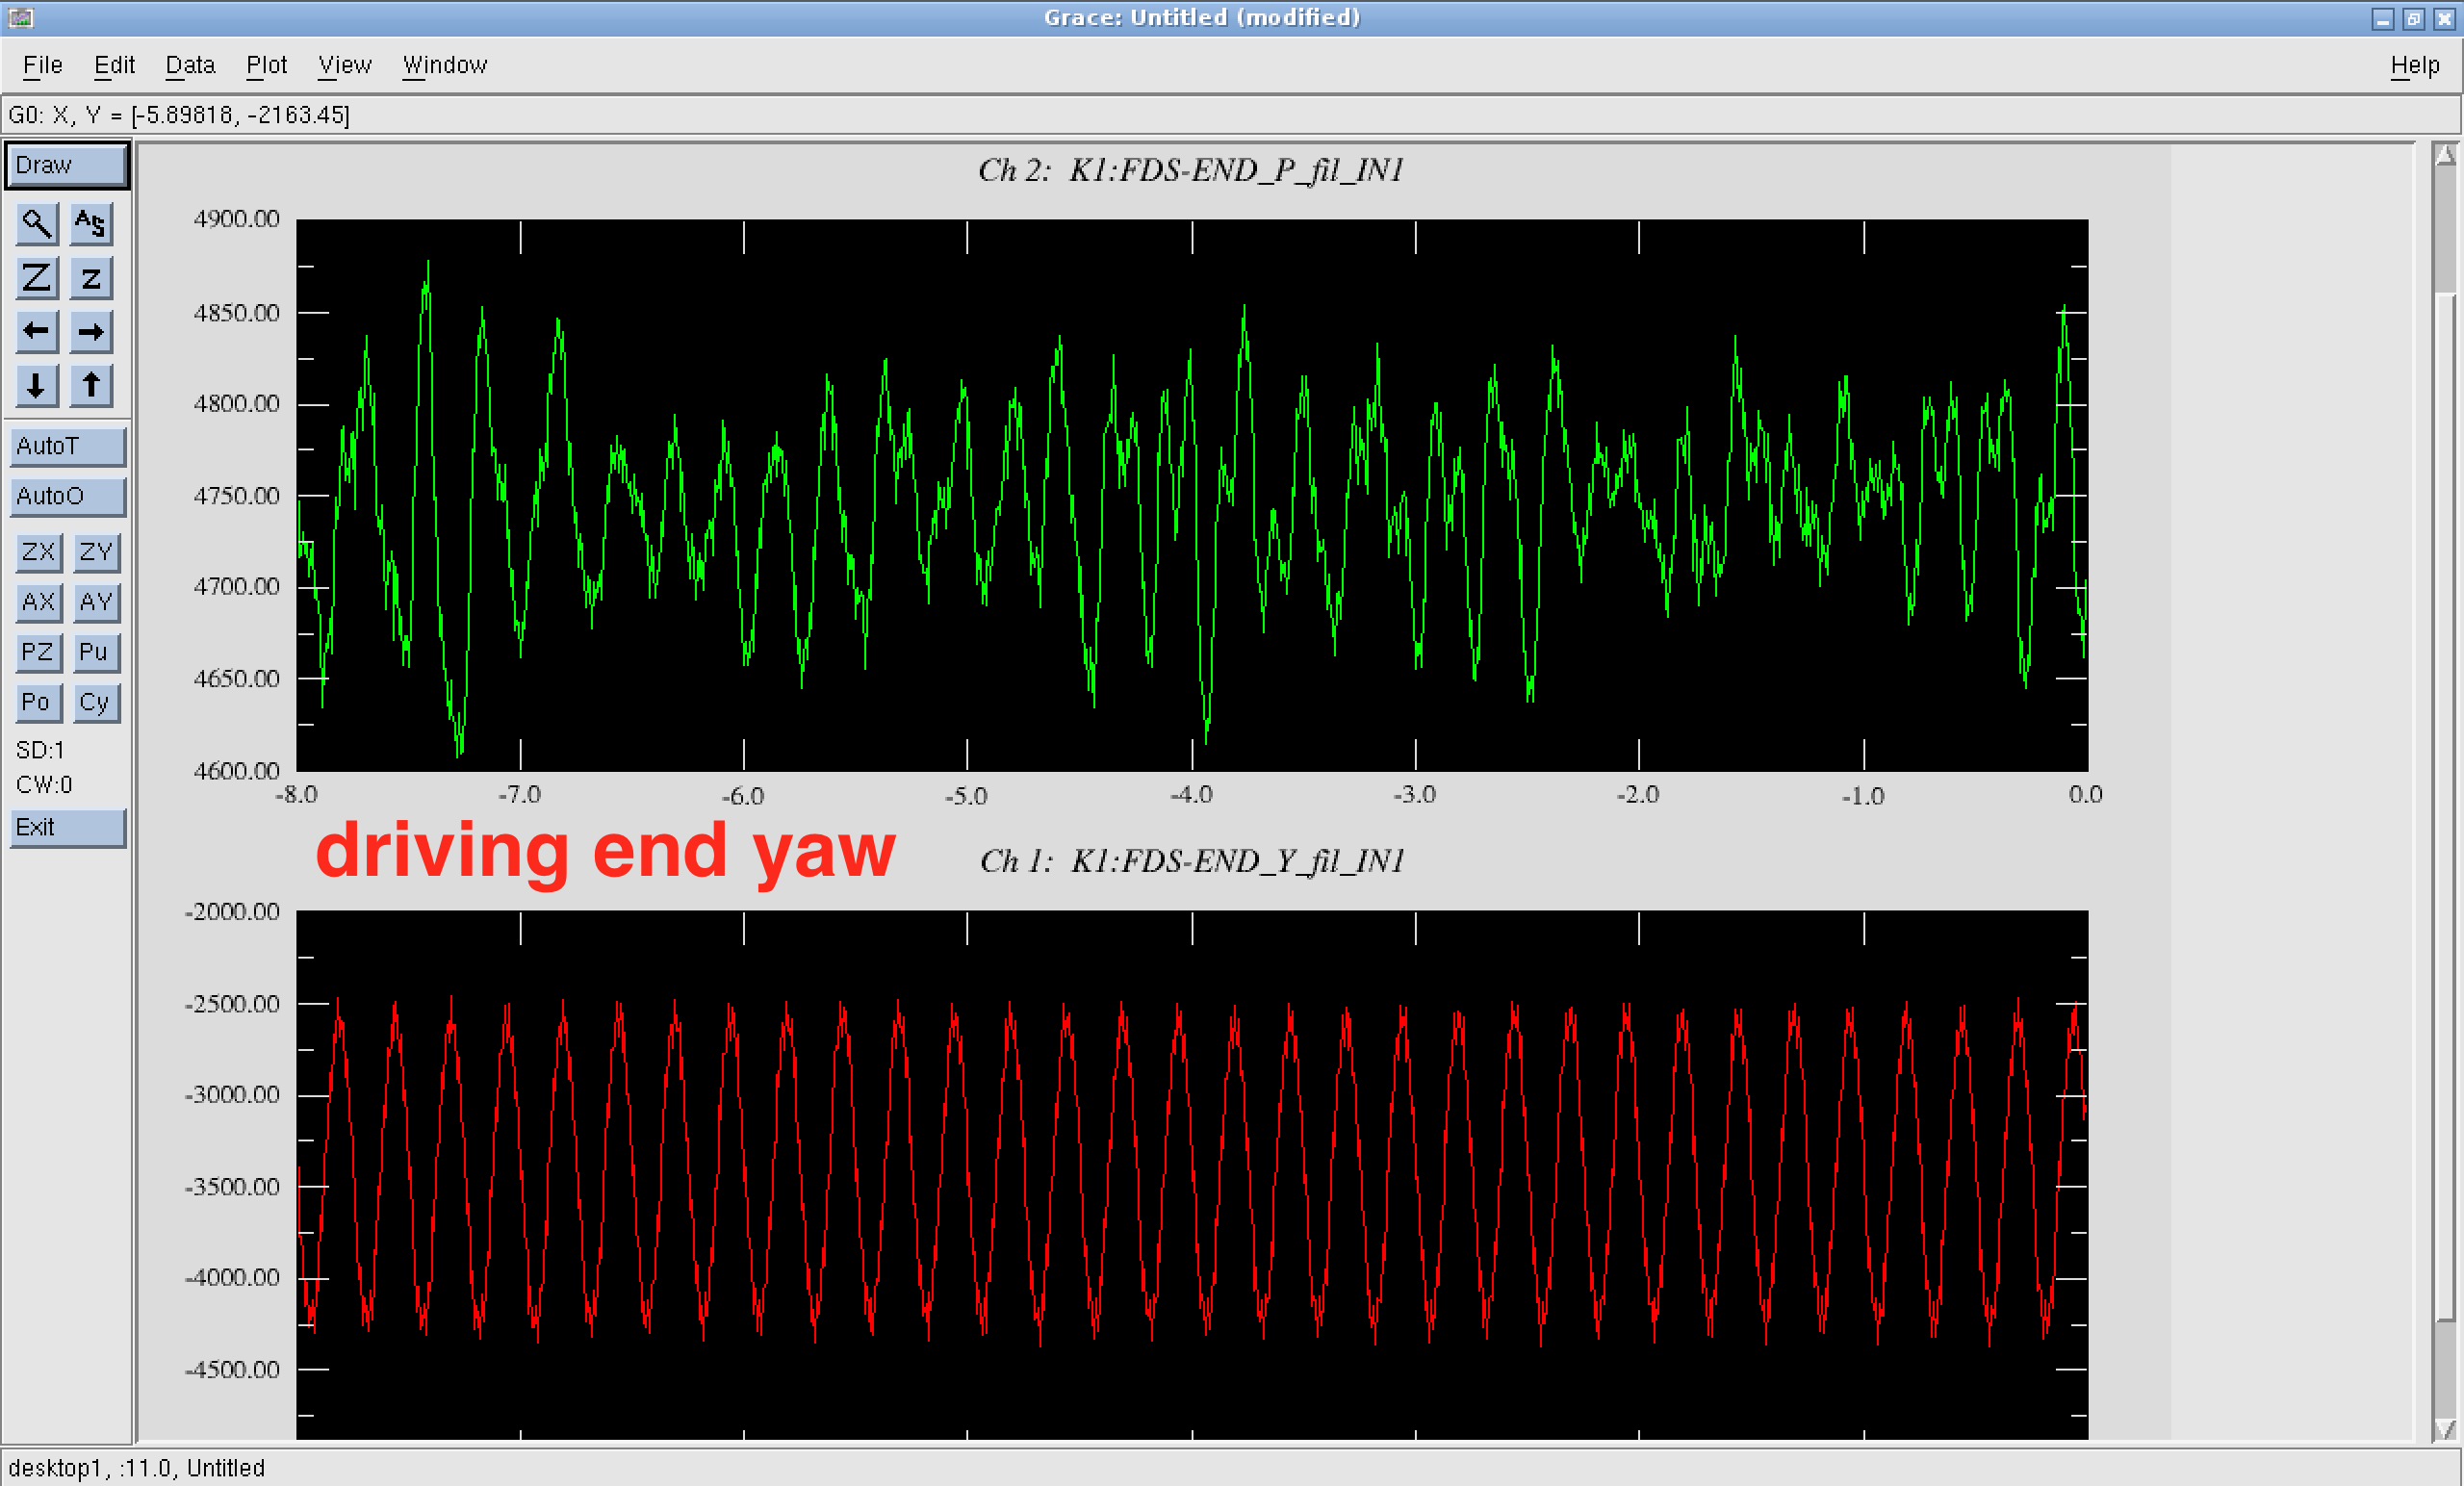Open the Plot menu
The width and height of the screenshot is (2464, 1486).
tap(266, 65)
